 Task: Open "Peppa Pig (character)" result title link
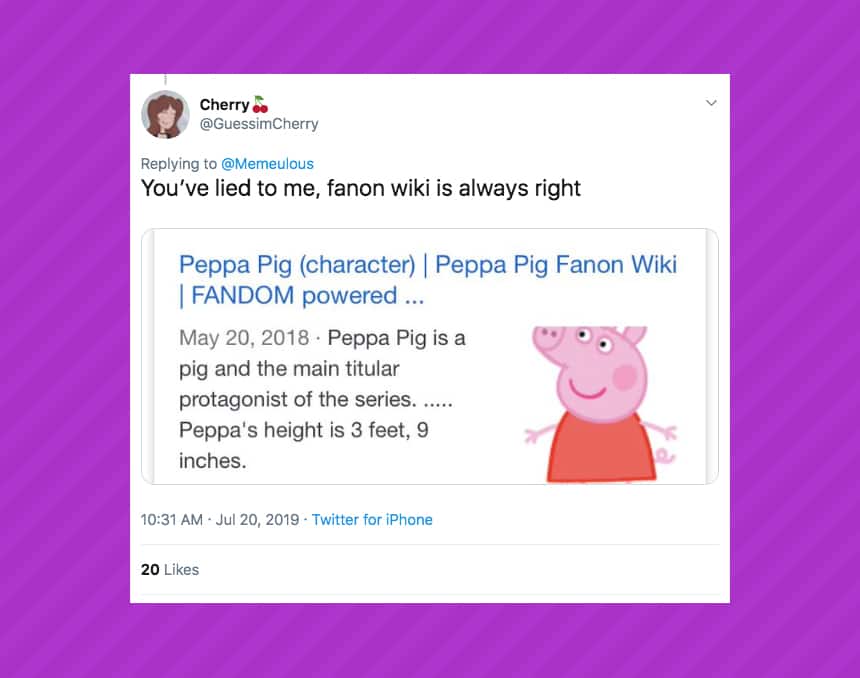point(296,265)
